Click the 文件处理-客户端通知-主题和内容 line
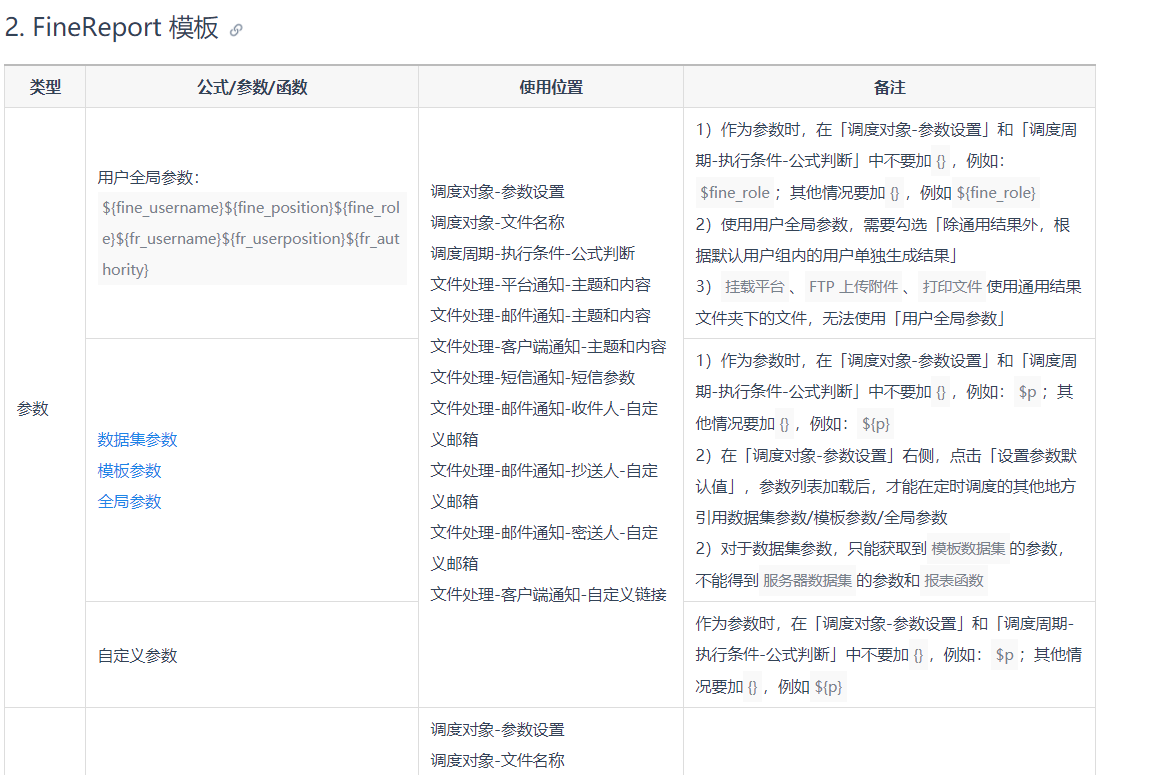Viewport: 1151px width, 775px height. coord(548,346)
